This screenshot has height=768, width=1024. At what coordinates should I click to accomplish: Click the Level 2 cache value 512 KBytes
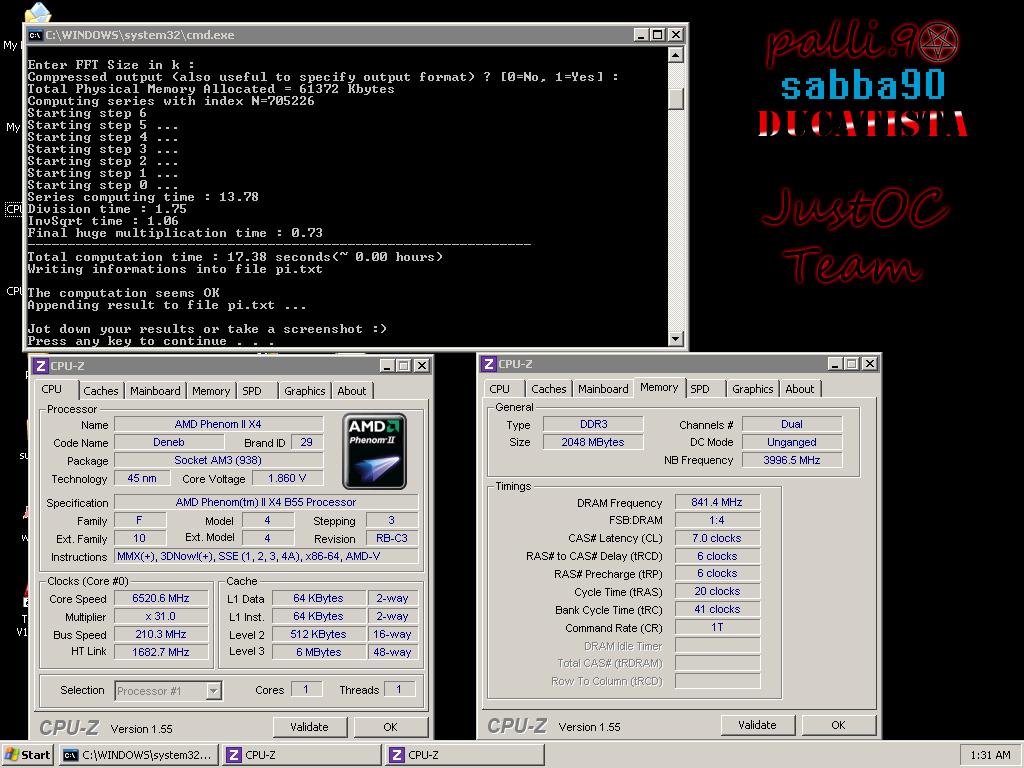tap(319, 634)
